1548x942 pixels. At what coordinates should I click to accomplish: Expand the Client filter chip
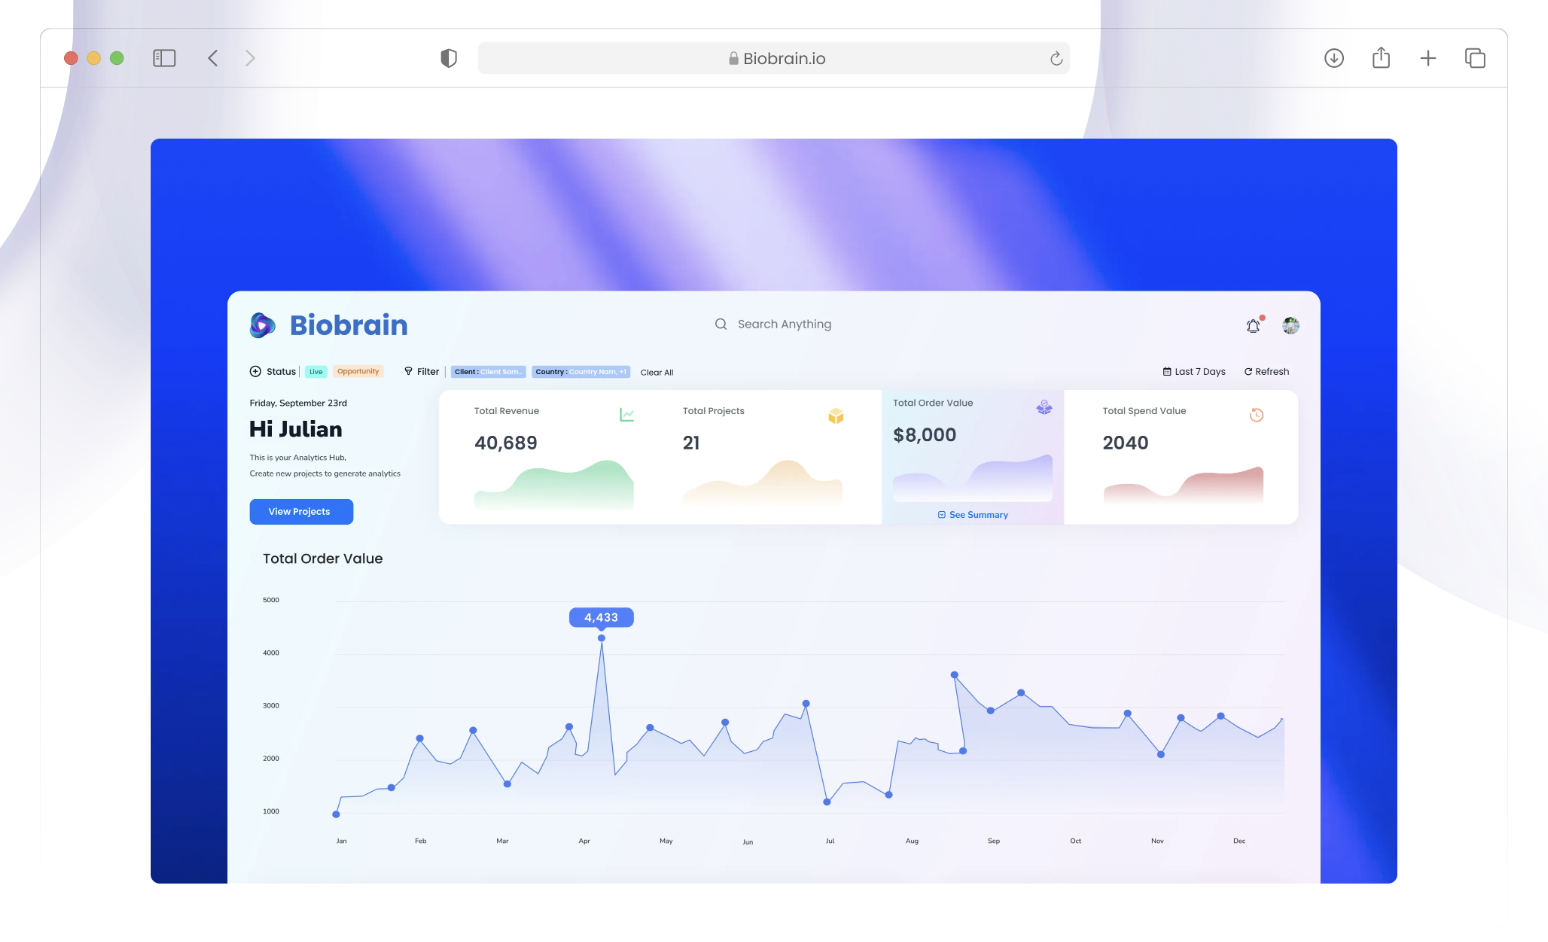point(488,372)
